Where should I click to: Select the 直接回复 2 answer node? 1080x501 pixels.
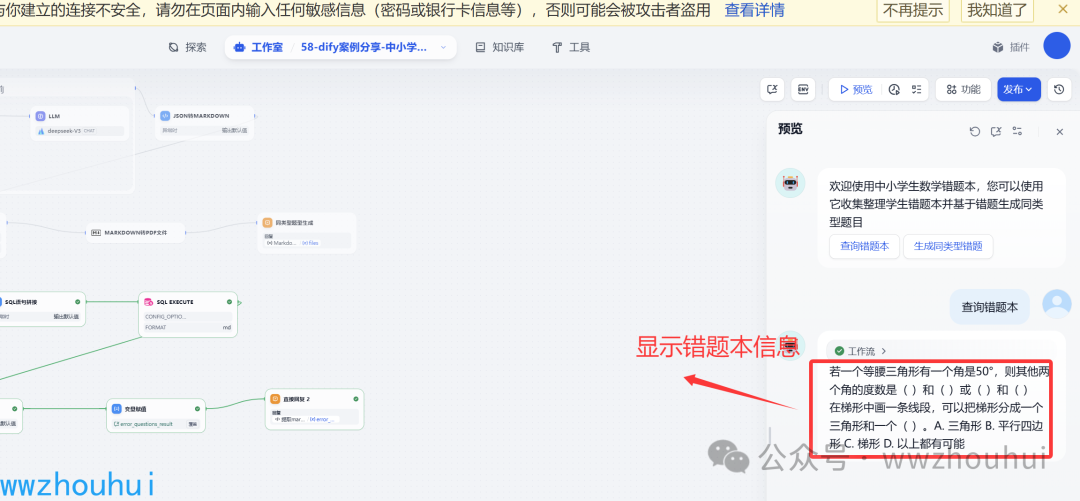[314, 409]
